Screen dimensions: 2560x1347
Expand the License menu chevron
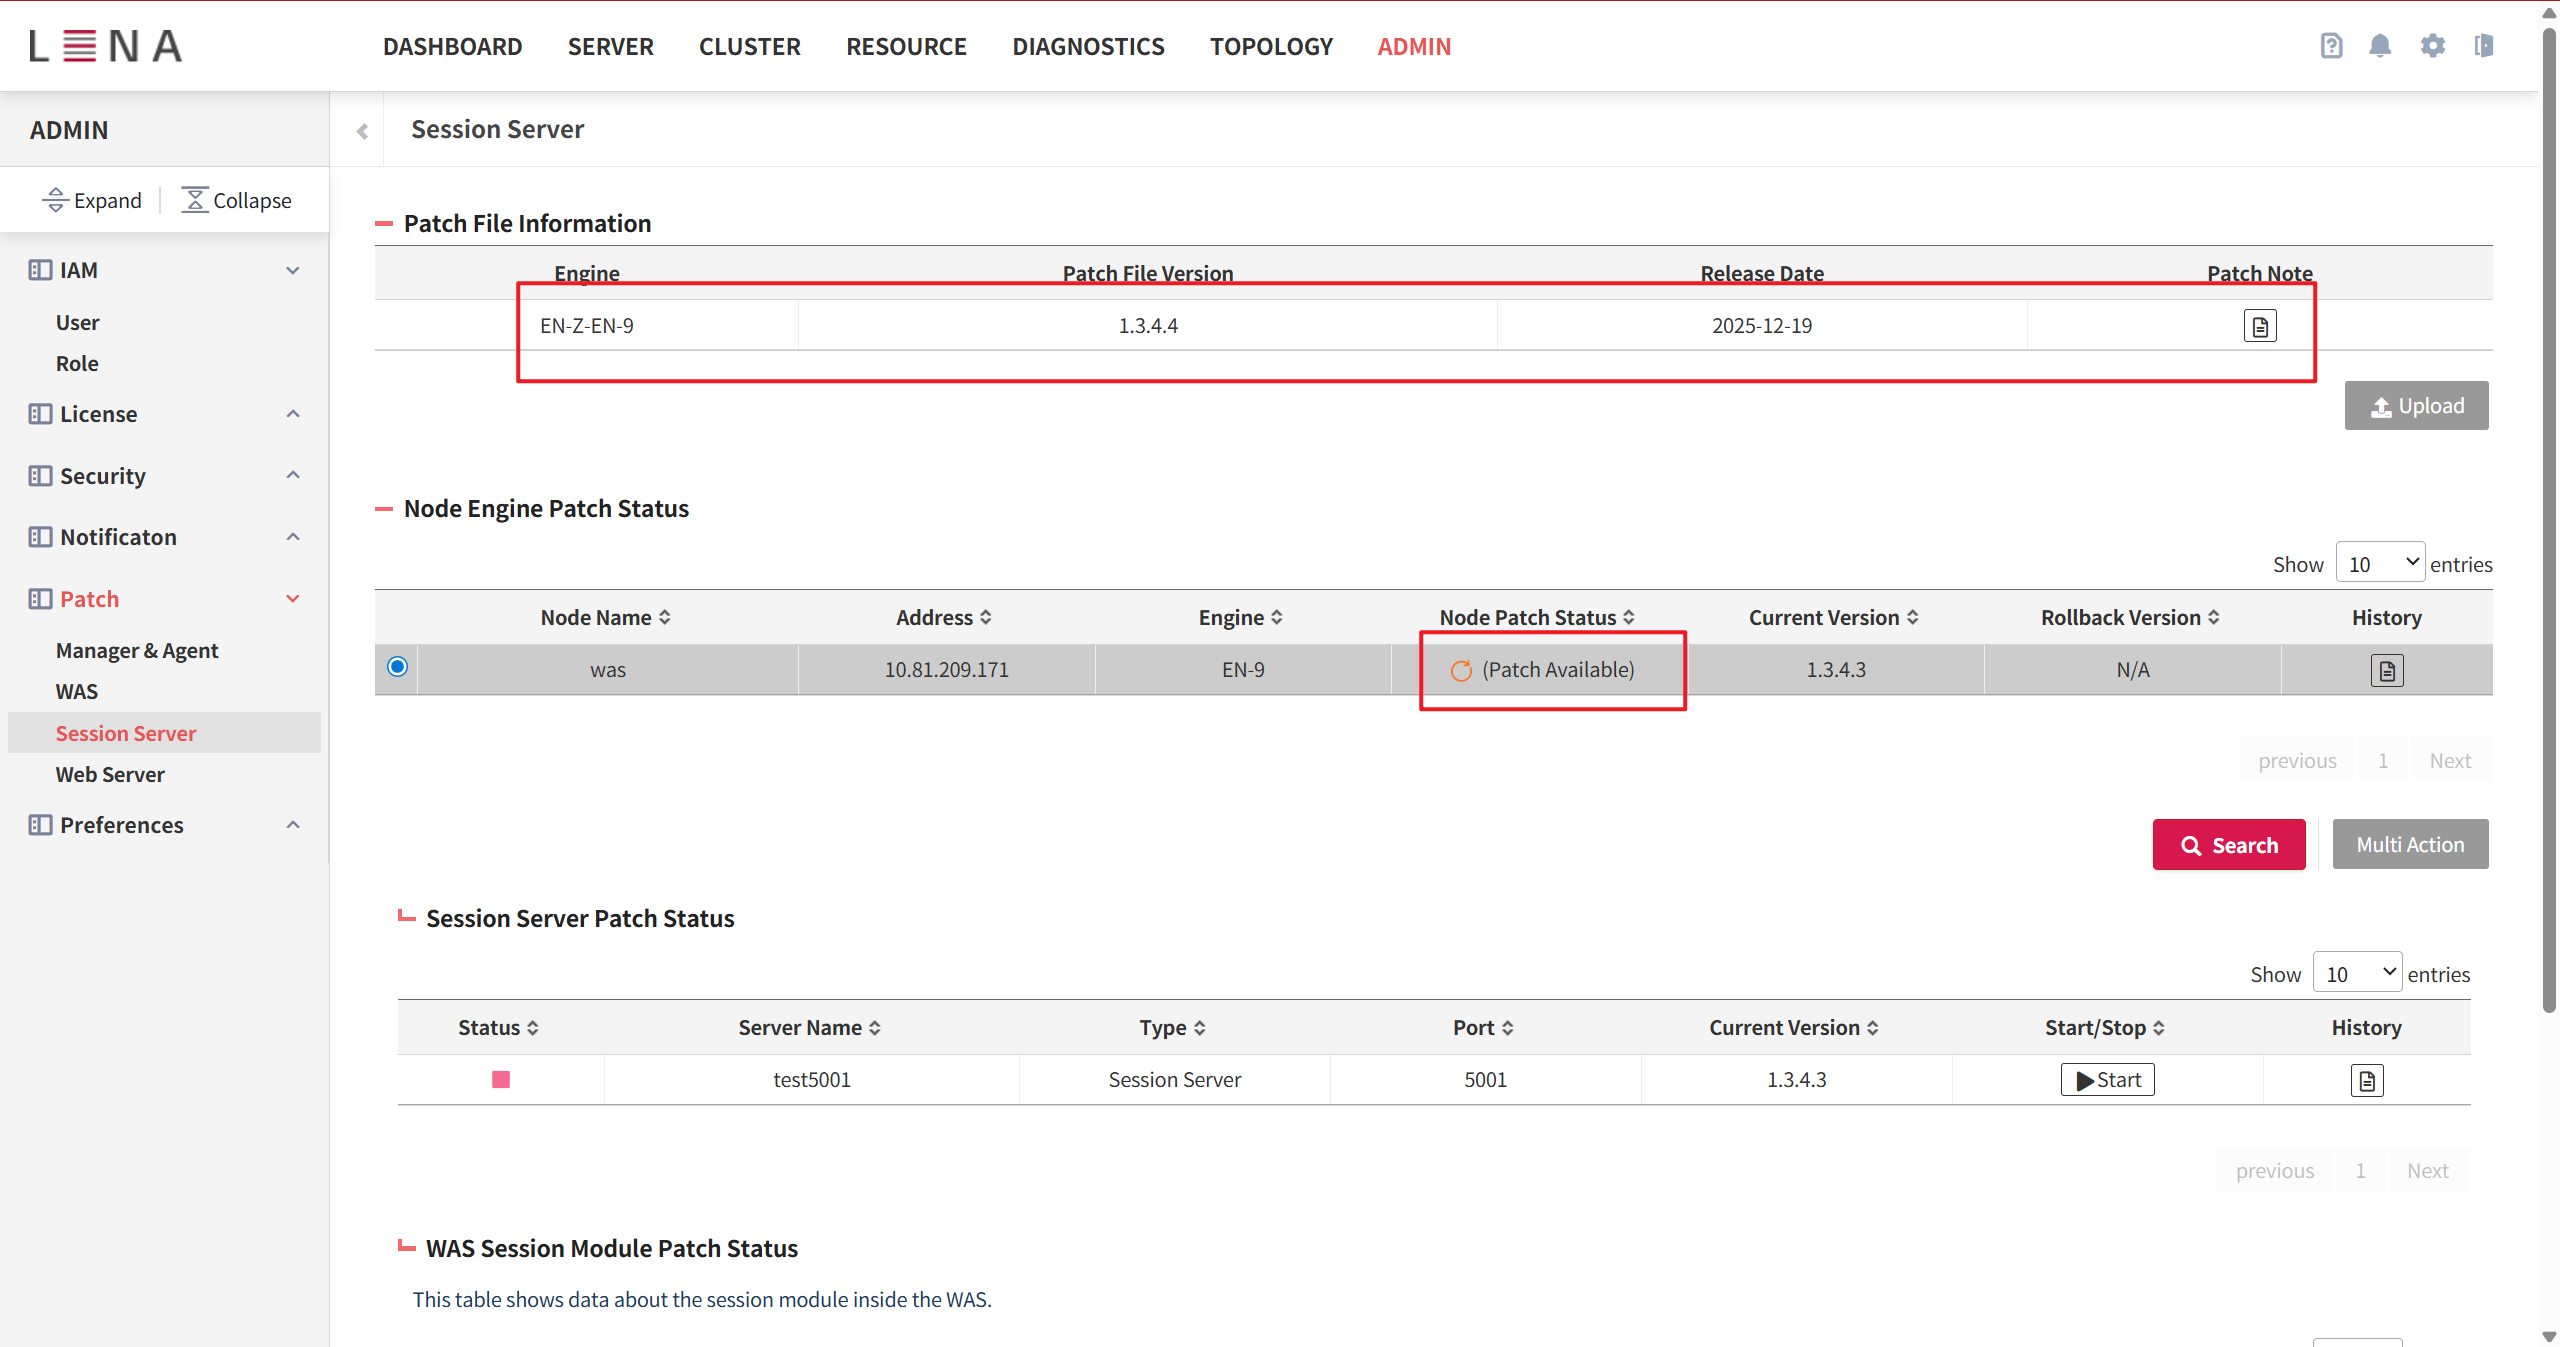click(x=293, y=414)
